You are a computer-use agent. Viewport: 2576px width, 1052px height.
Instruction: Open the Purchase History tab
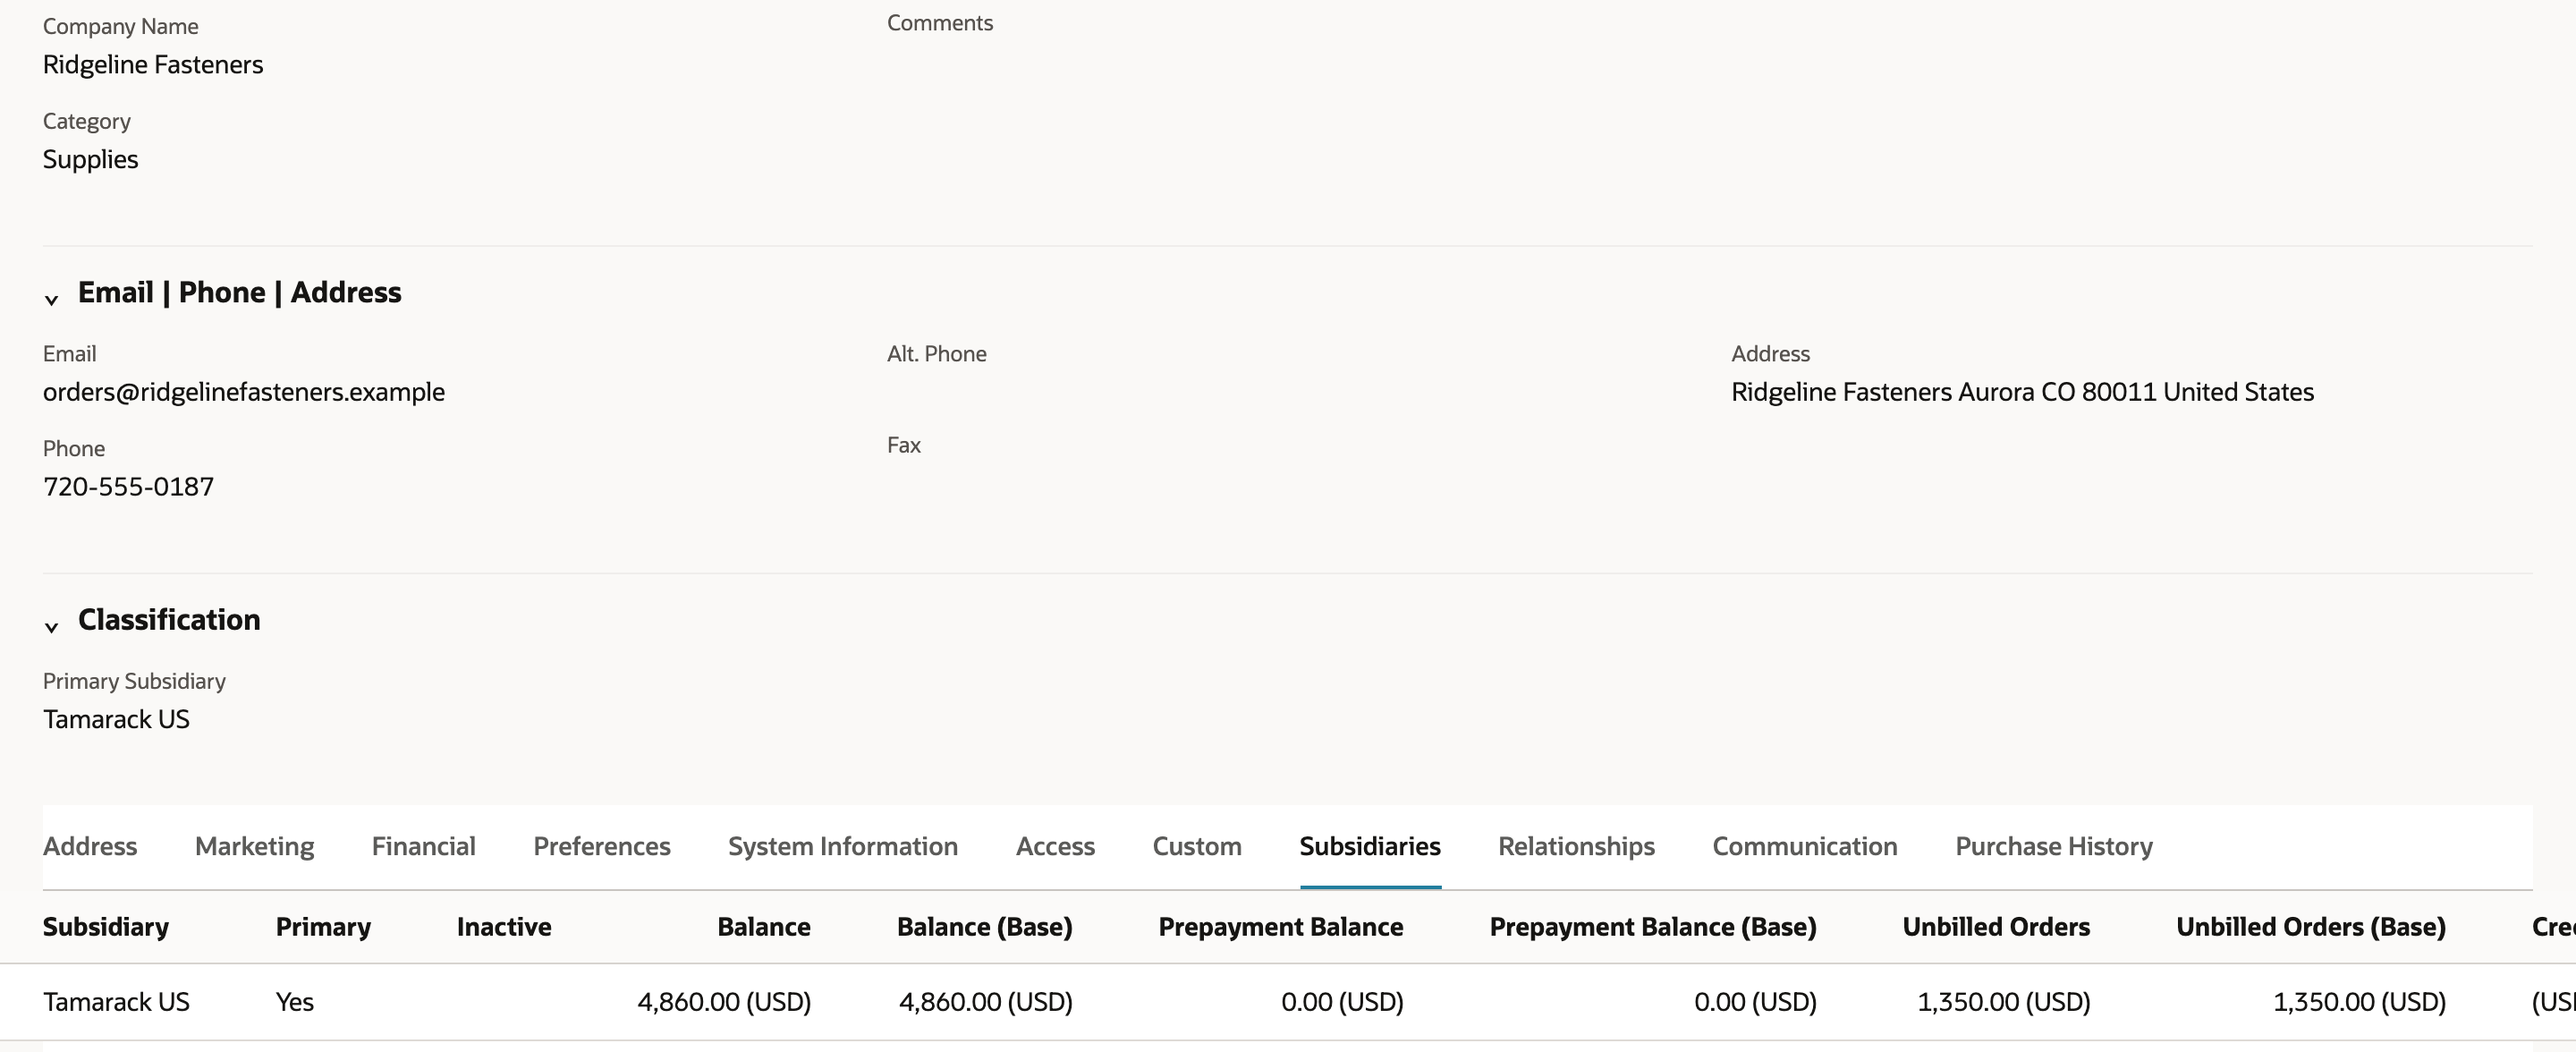coord(2054,846)
